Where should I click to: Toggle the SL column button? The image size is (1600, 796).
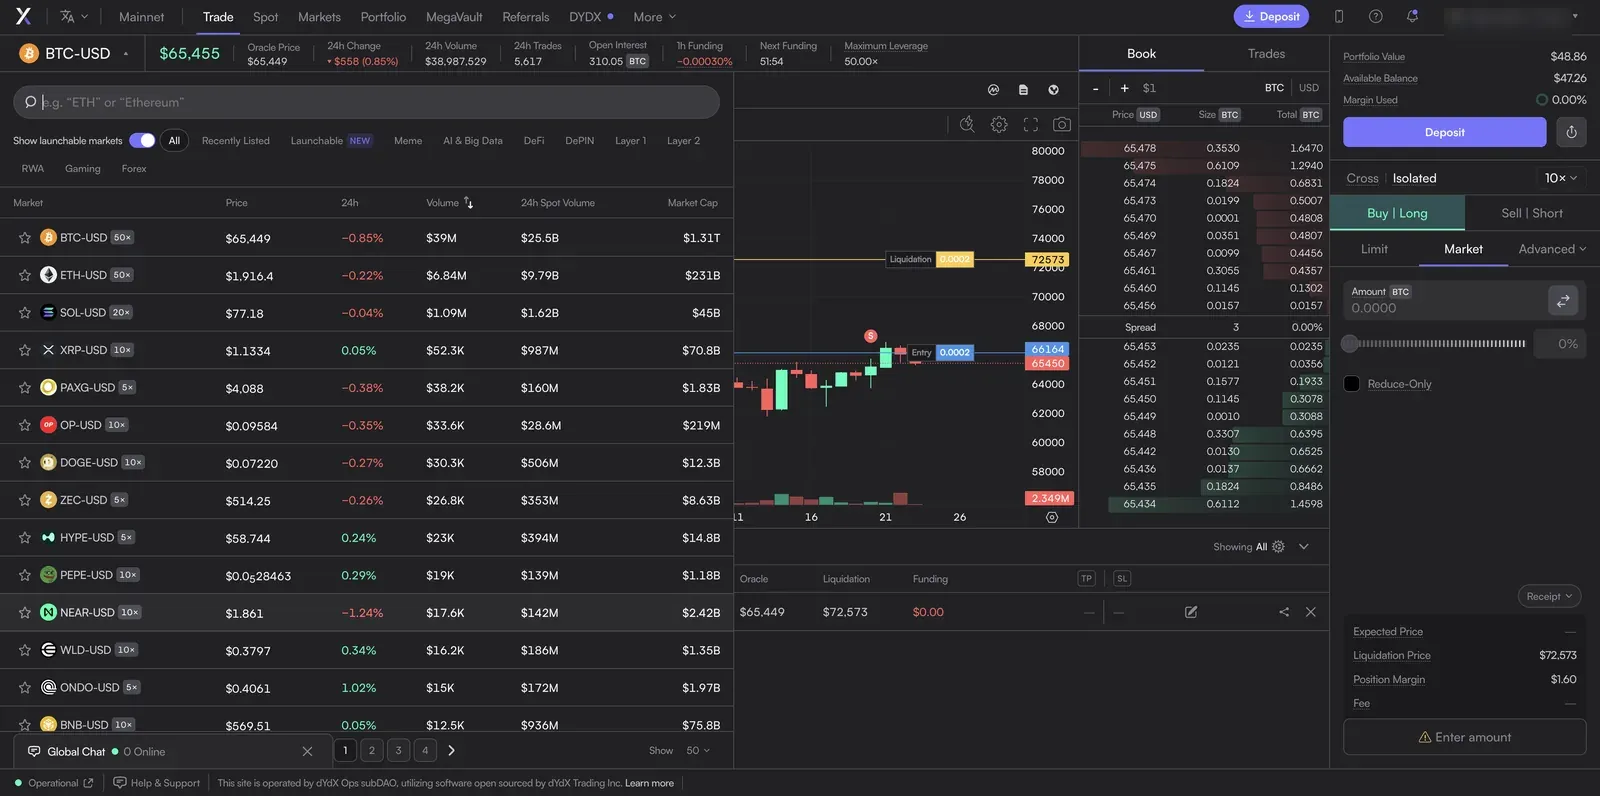coord(1122,579)
